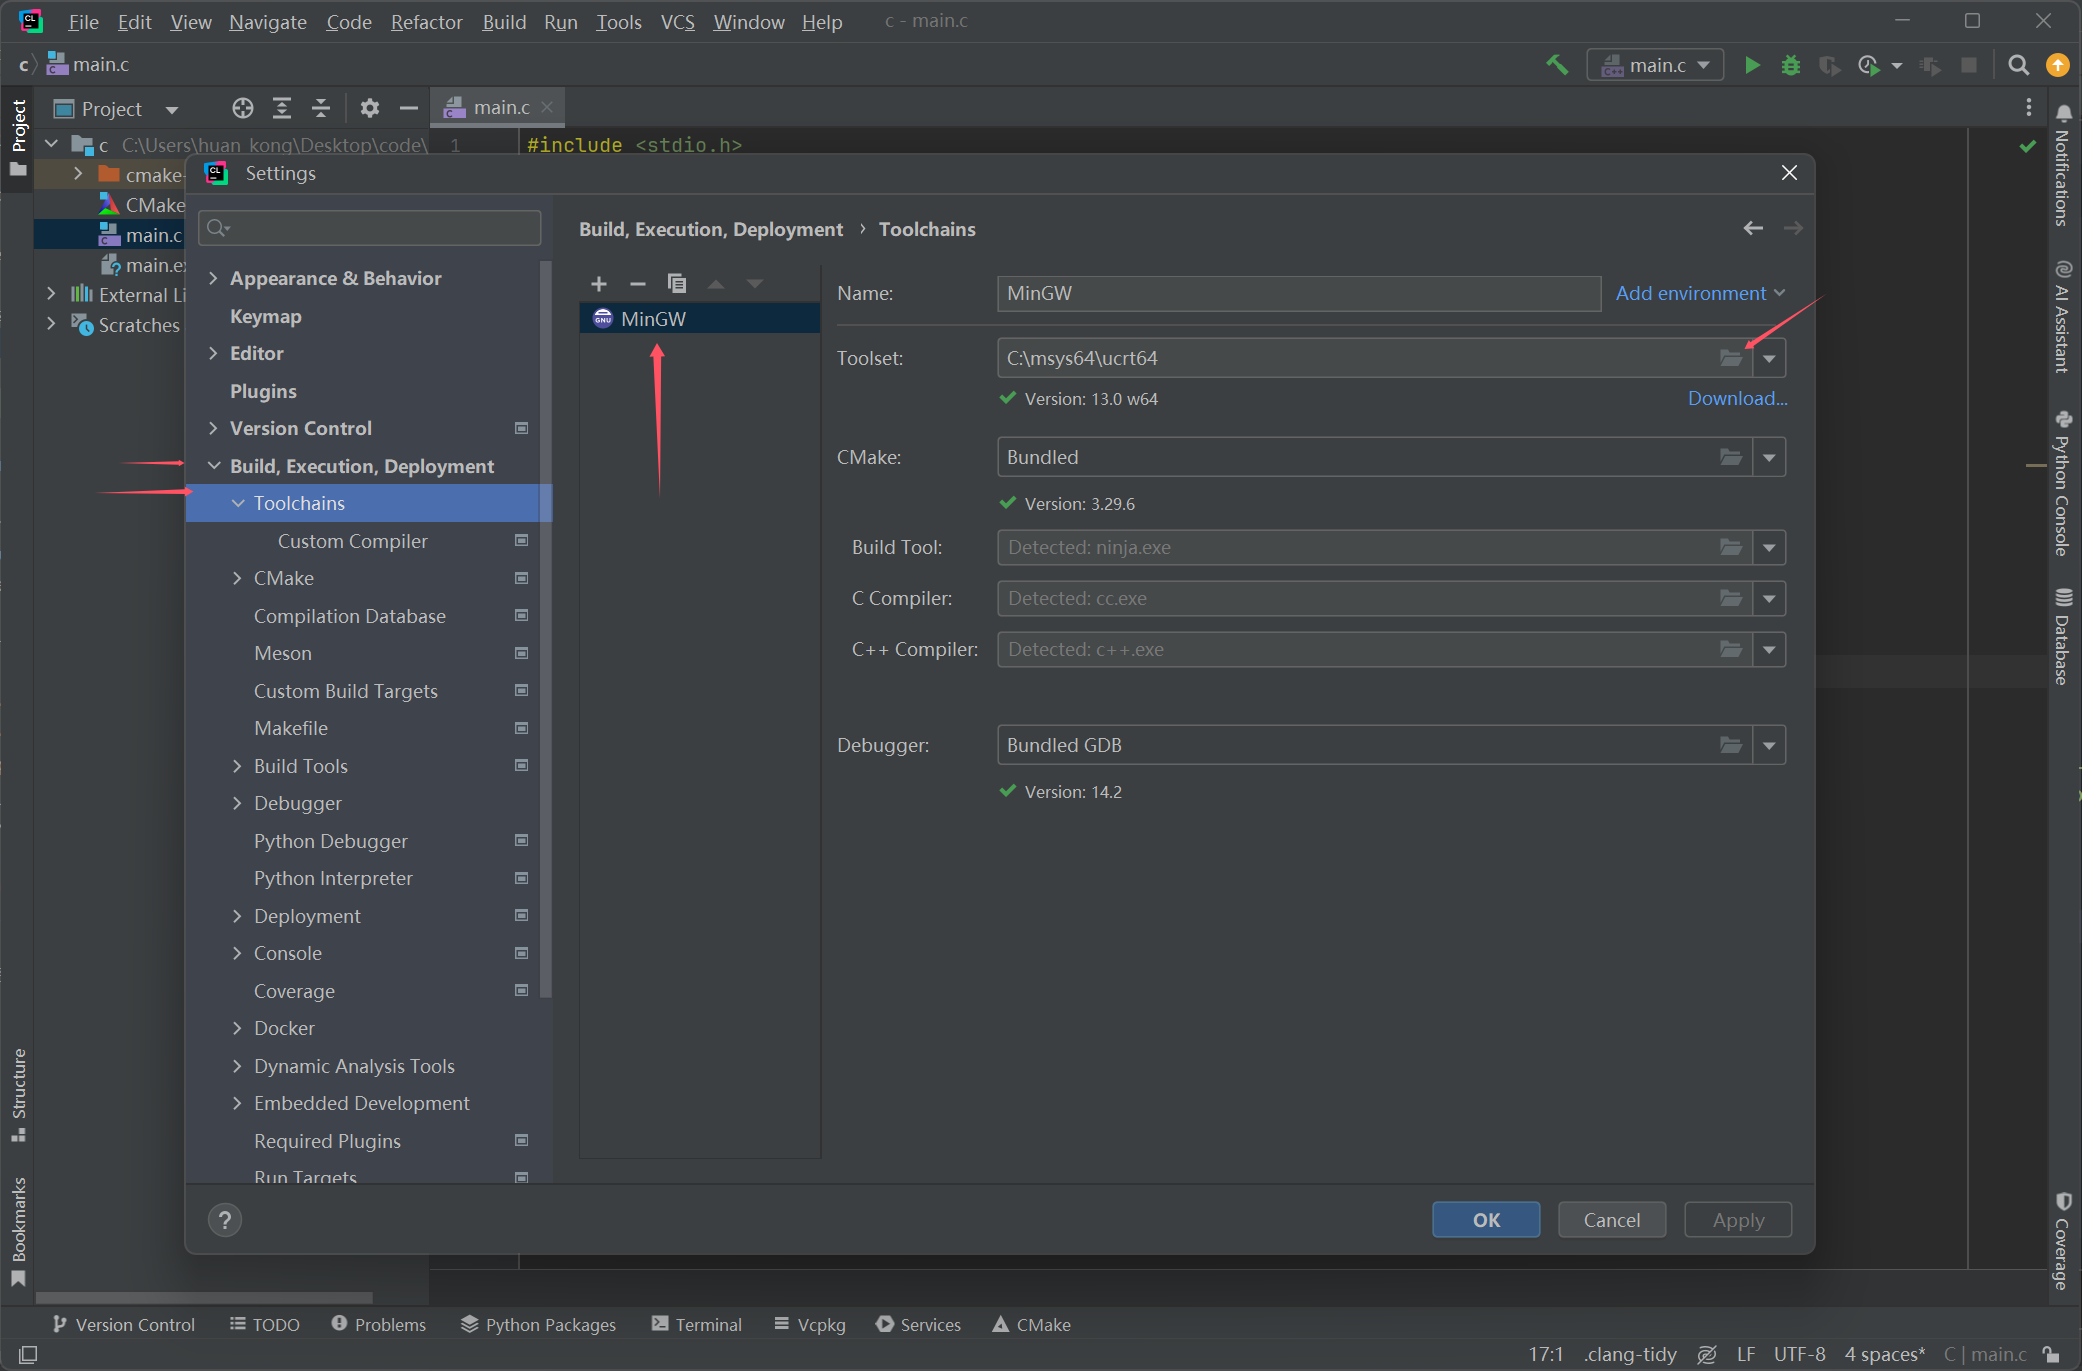Open the Build menu
The height and width of the screenshot is (1371, 2082).
(x=503, y=21)
